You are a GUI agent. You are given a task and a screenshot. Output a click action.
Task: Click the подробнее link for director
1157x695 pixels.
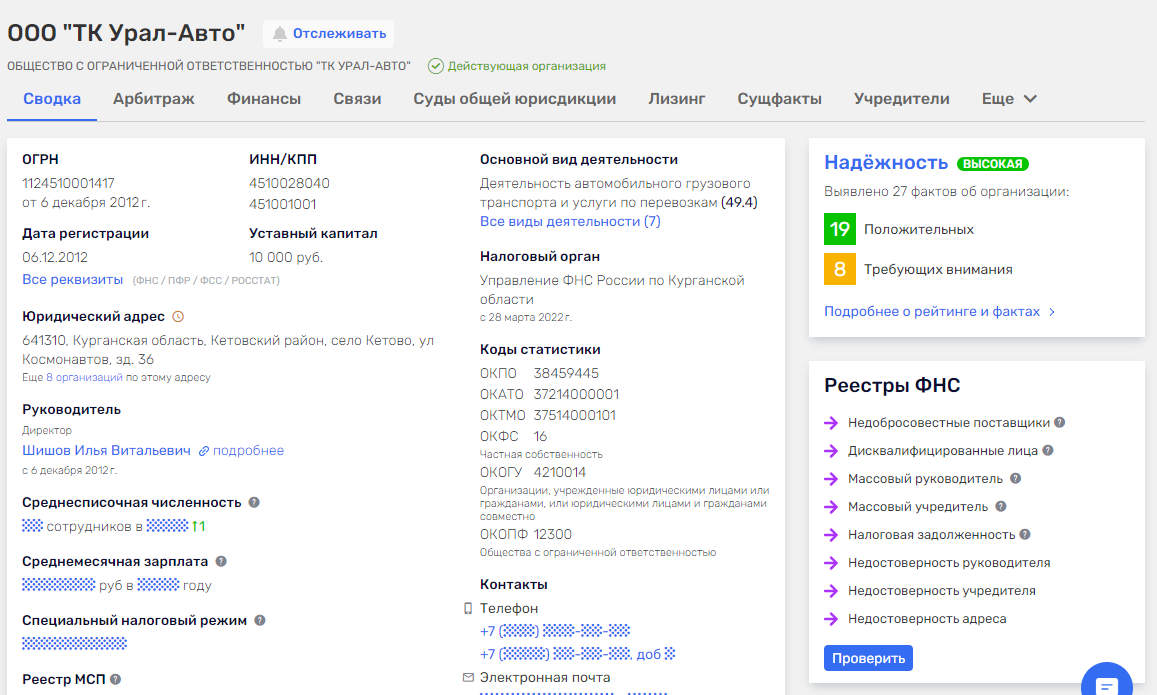point(248,451)
